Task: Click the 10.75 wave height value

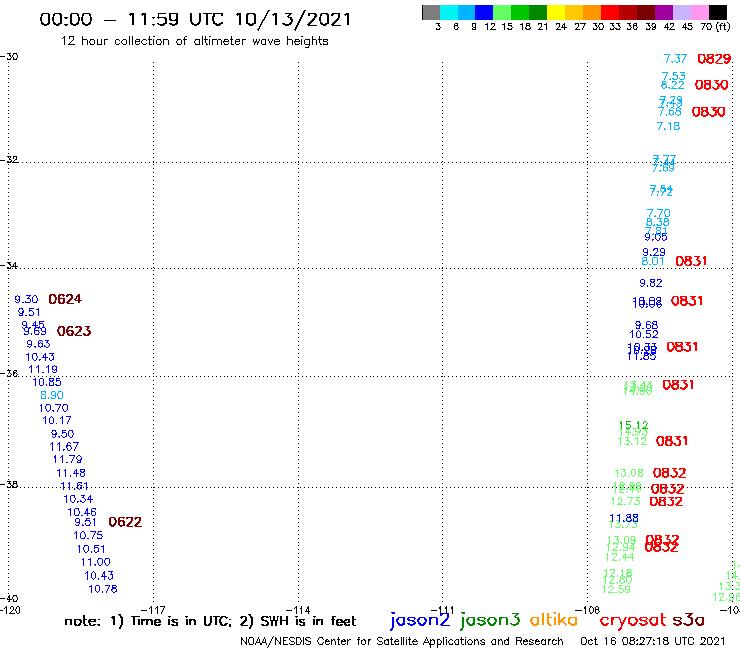Action: click(88, 535)
